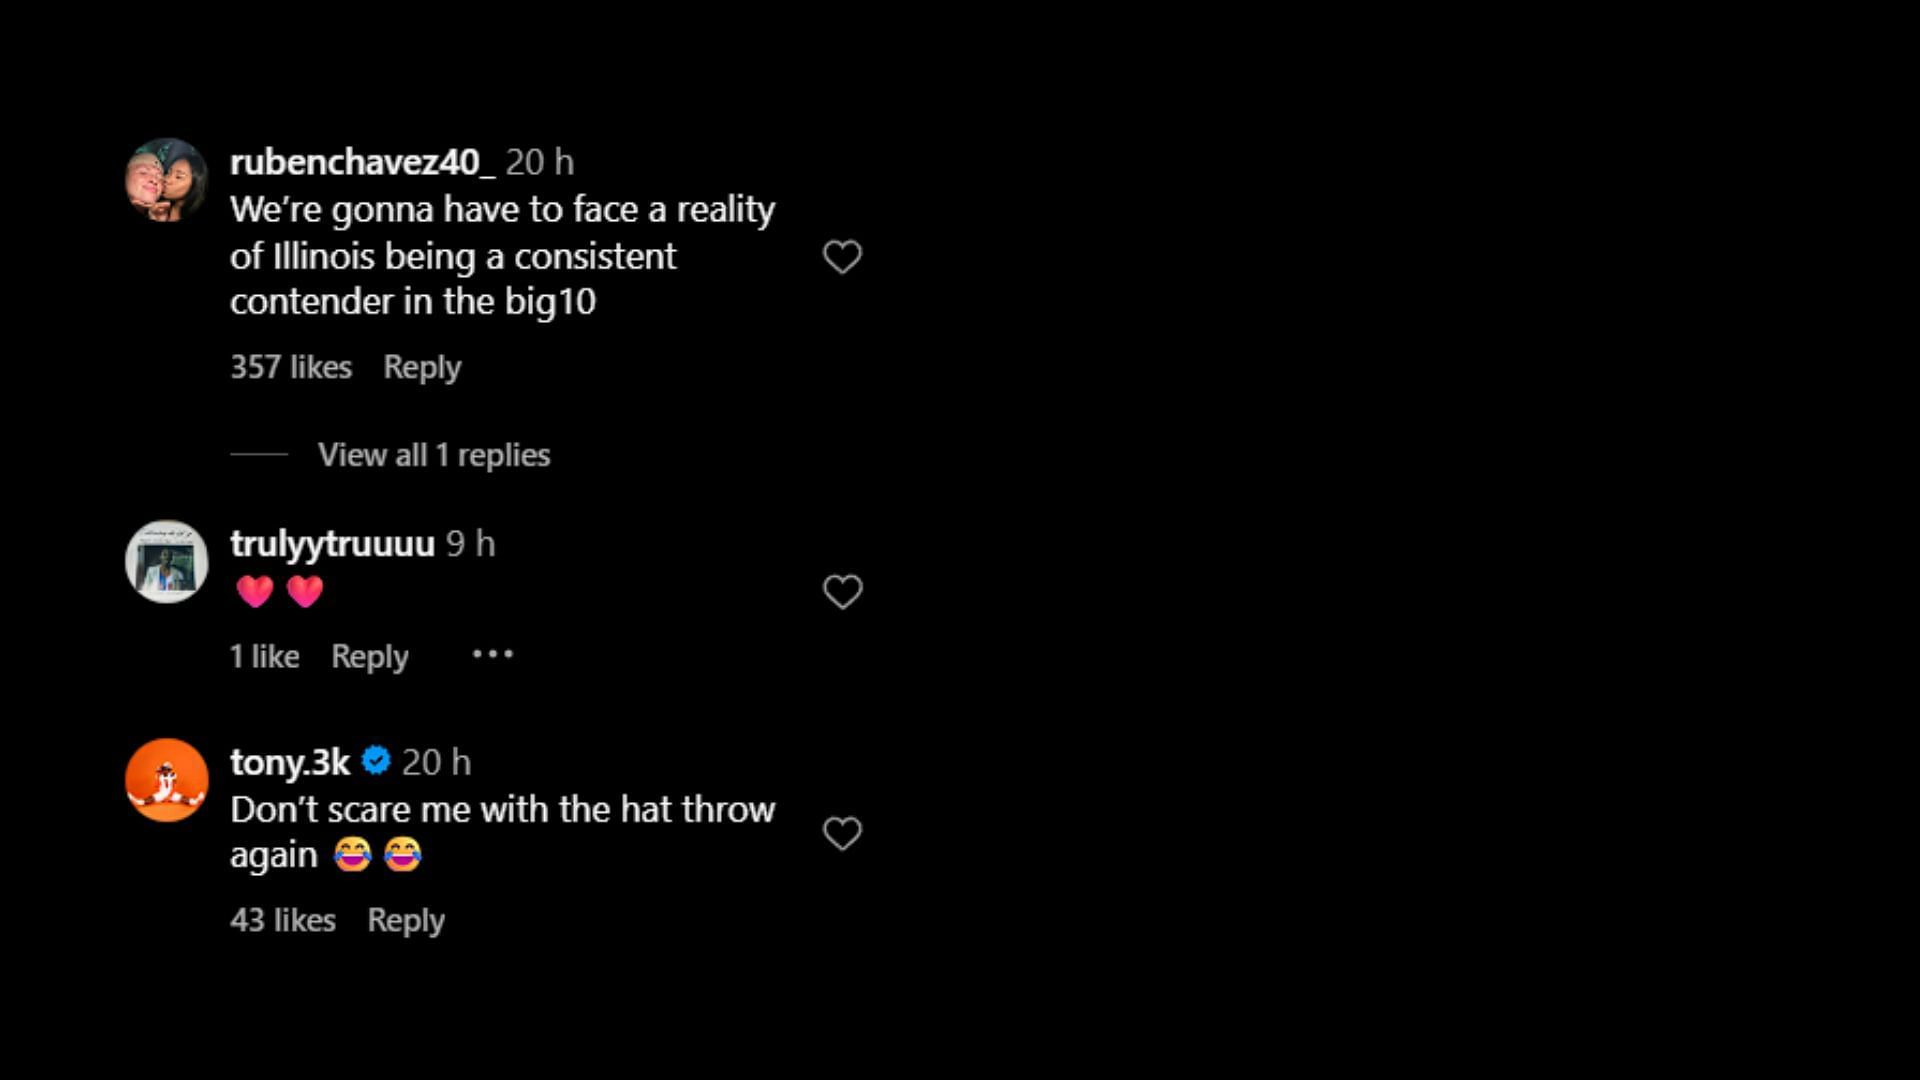Reply to rubenchavez40_'s comment
The width and height of the screenshot is (1920, 1080).
pyautogui.click(x=422, y=367)
